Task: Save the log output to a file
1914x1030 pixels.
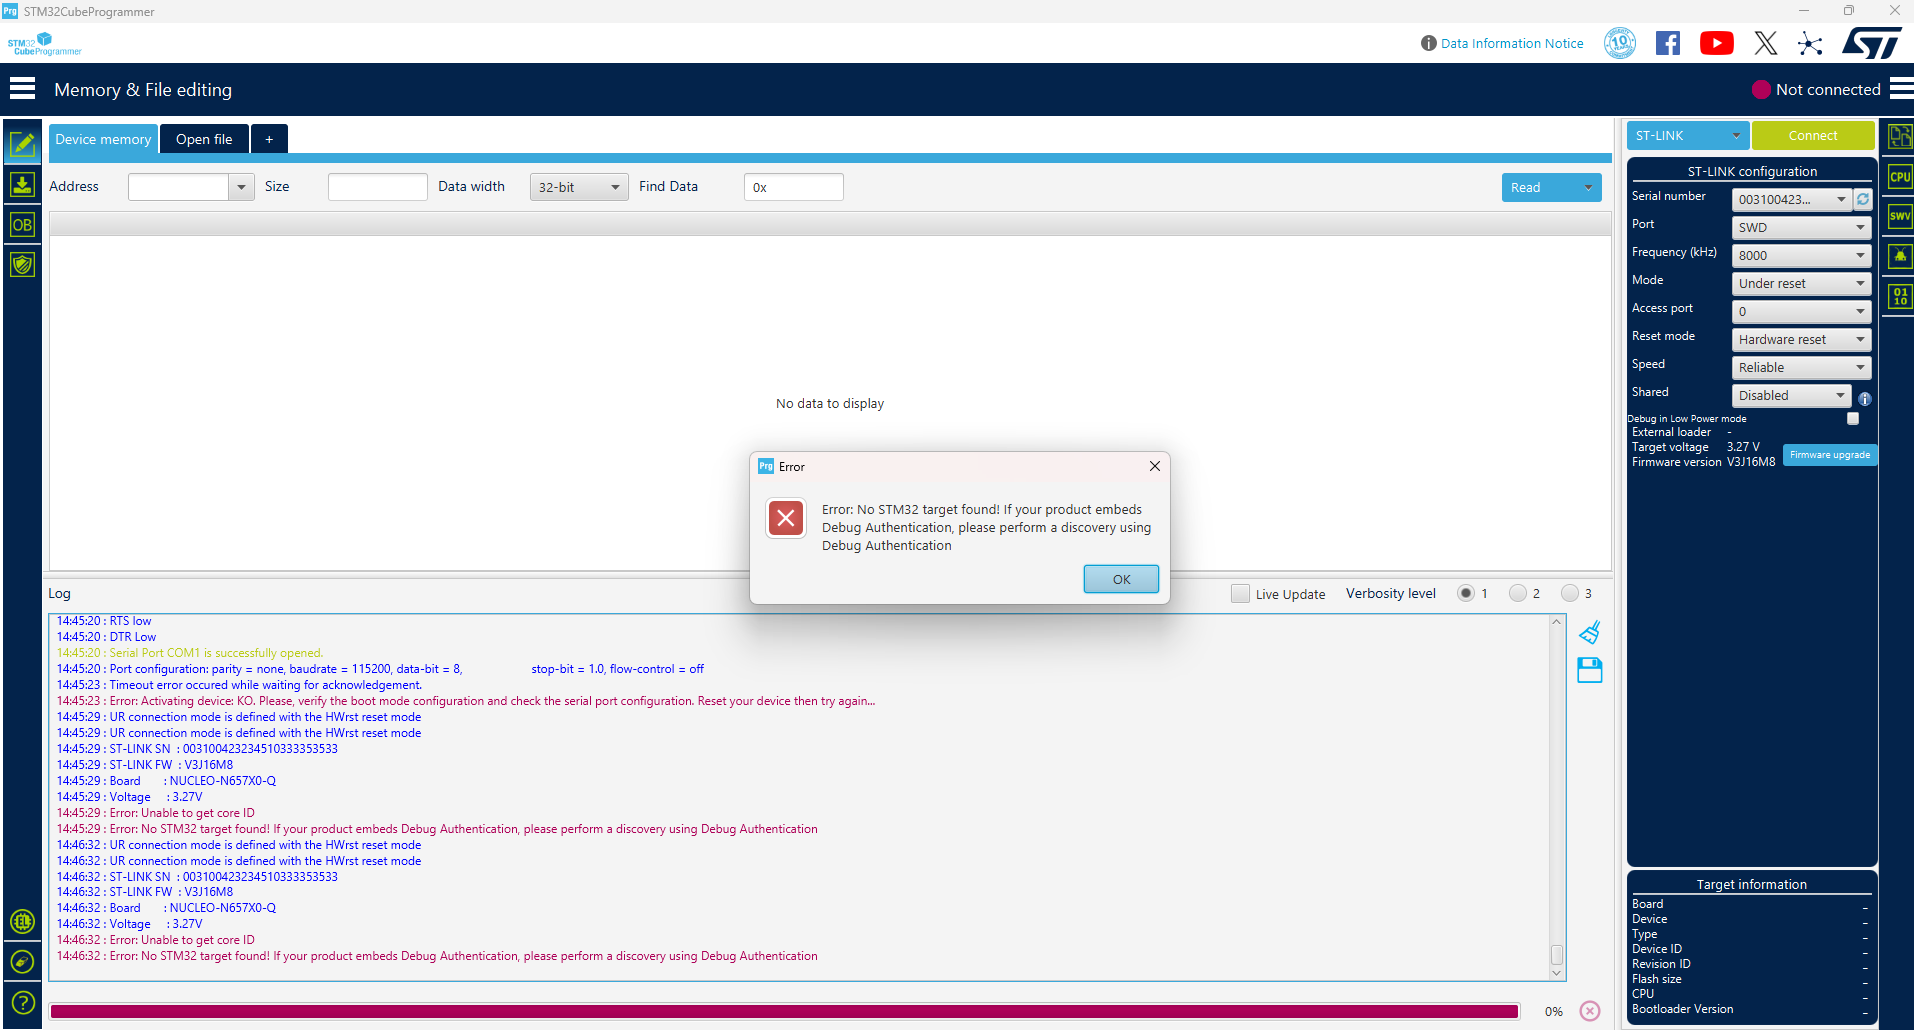Action: (x=1589, y=670)
